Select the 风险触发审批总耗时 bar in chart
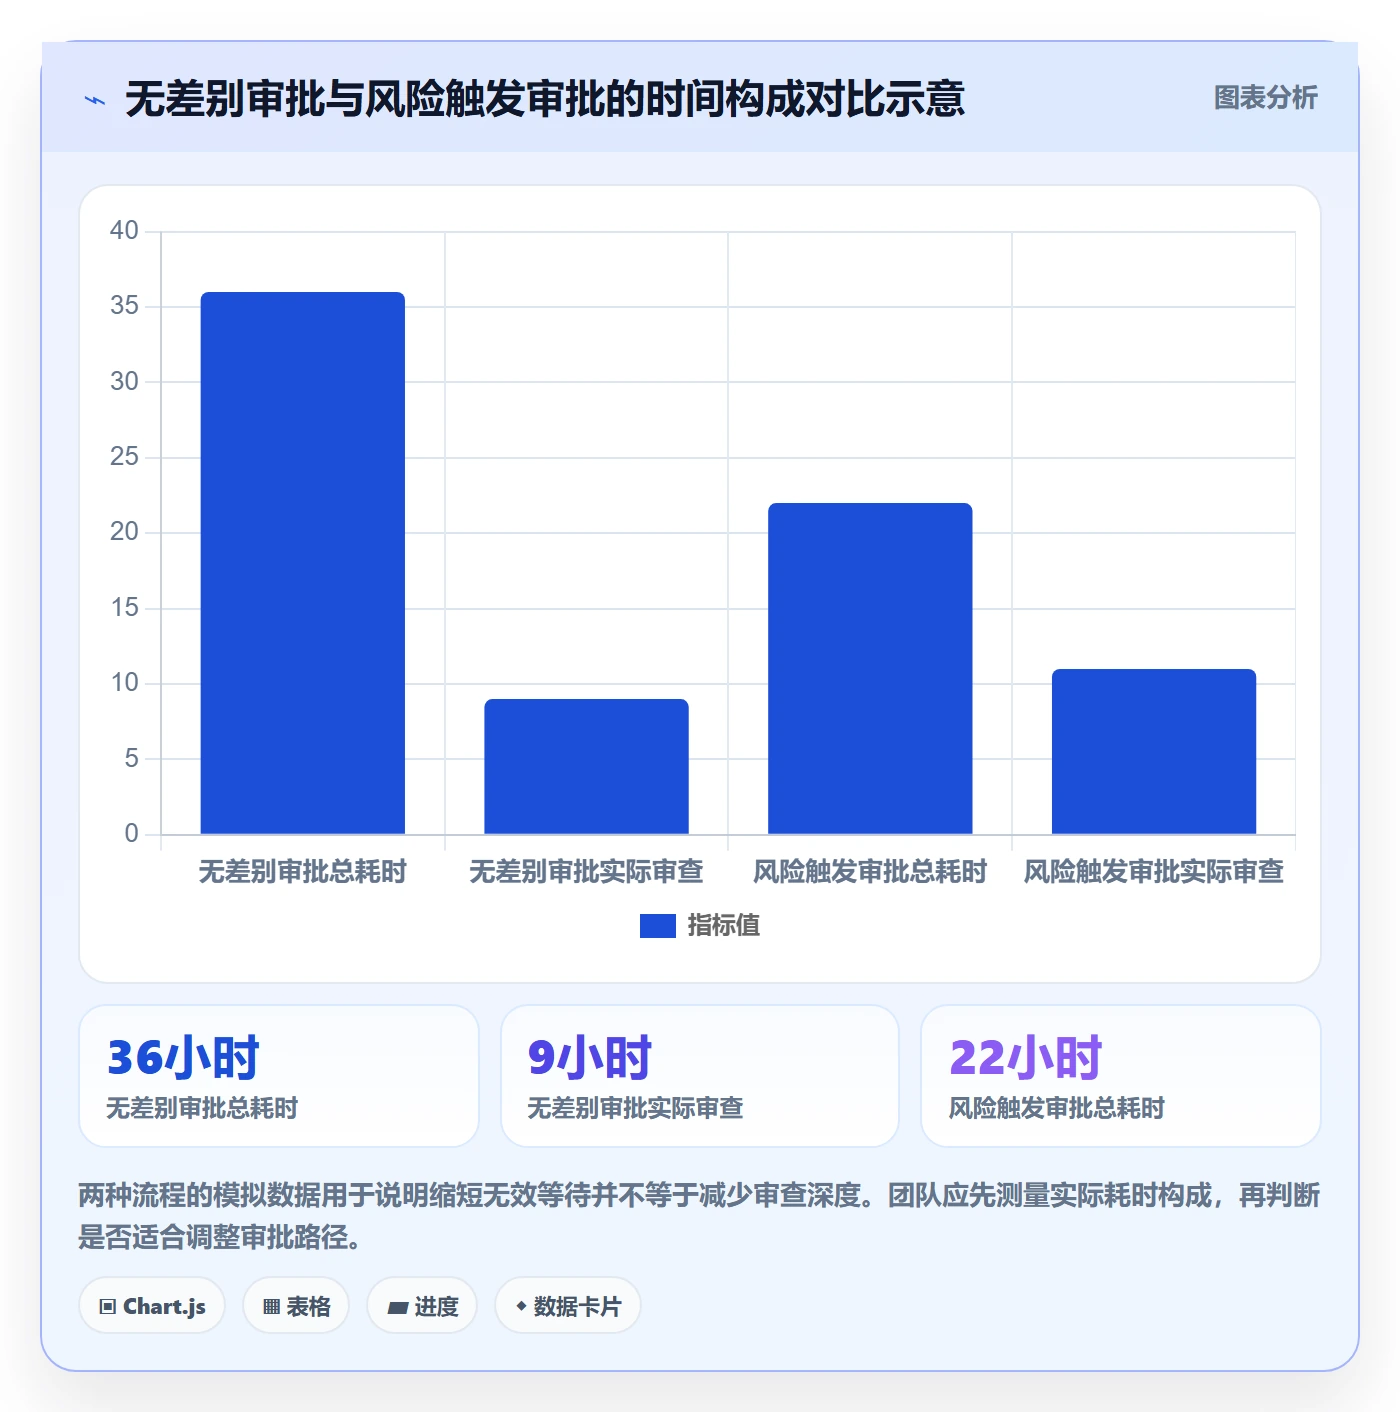The width and height of the screenshot is (1400, 1412). 870,668
